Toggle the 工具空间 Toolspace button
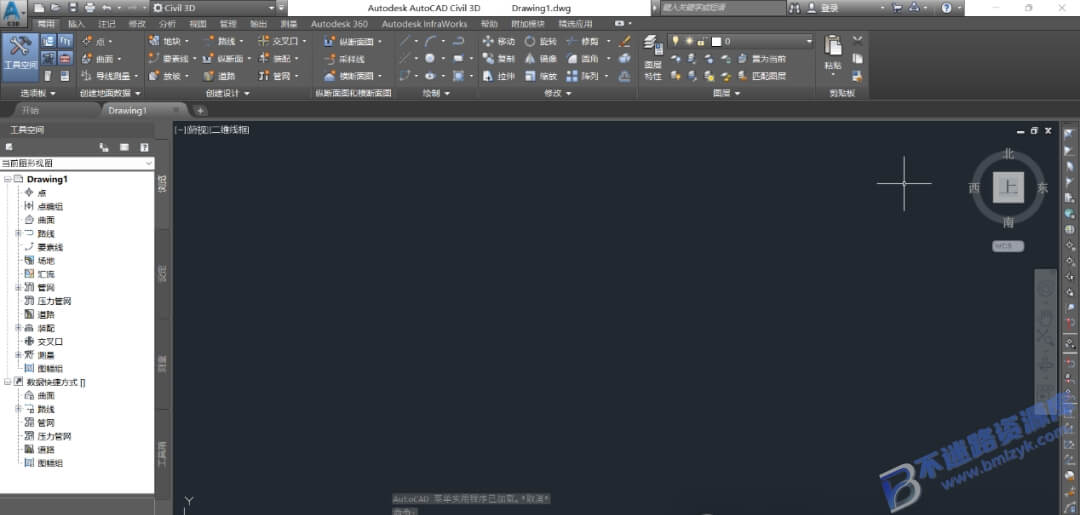This screenshot has height=515, width=1080. (20, 56)
